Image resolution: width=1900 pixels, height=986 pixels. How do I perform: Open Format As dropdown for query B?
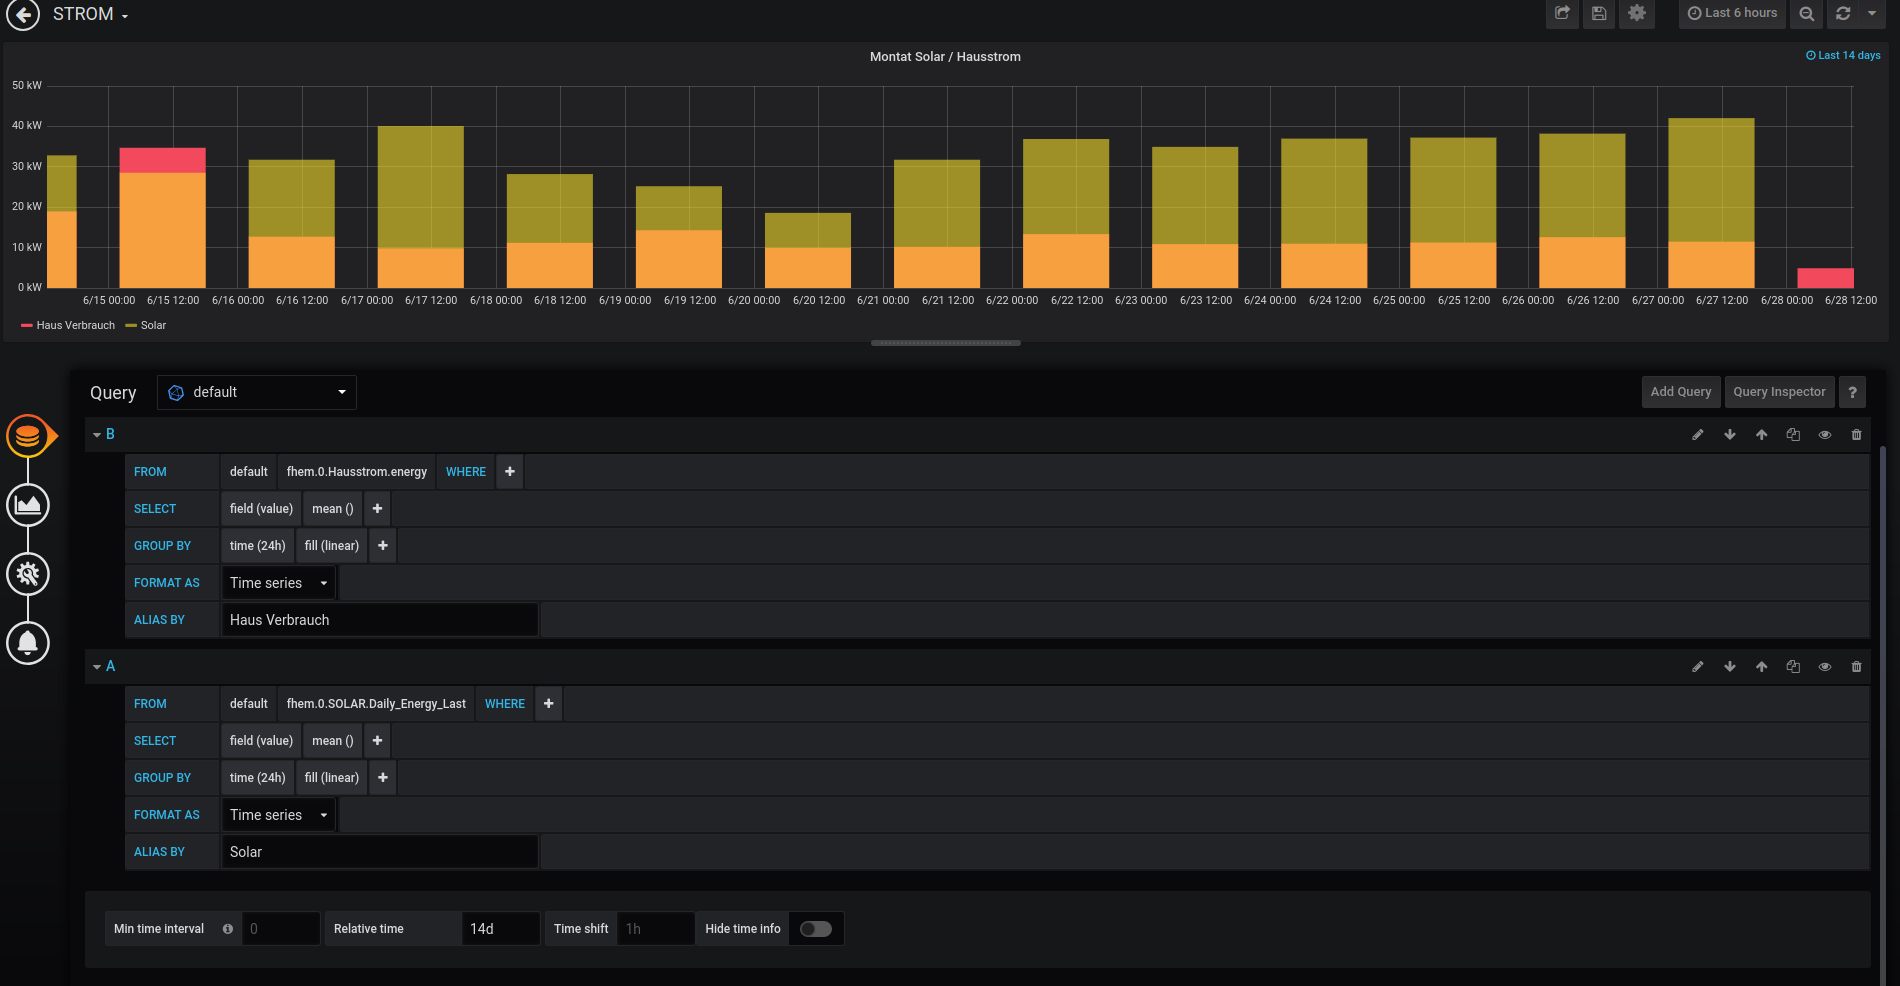278,583
